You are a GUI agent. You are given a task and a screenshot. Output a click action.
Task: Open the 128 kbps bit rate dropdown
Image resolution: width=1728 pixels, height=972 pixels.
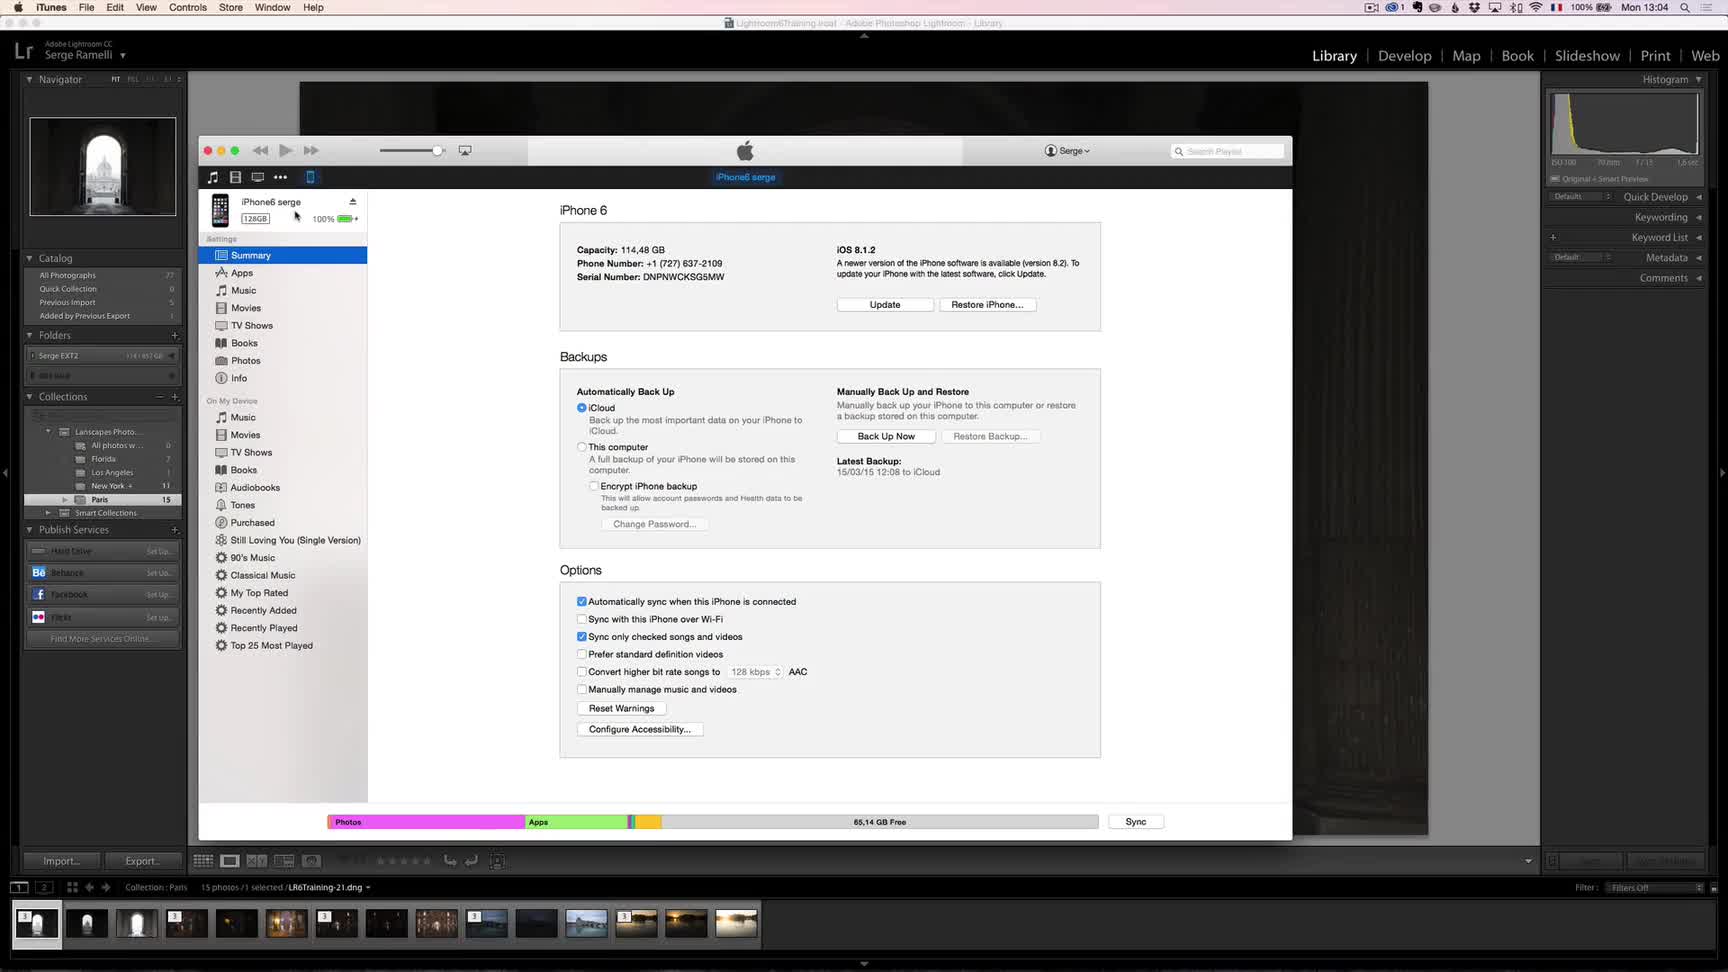[x=755, y=672]
